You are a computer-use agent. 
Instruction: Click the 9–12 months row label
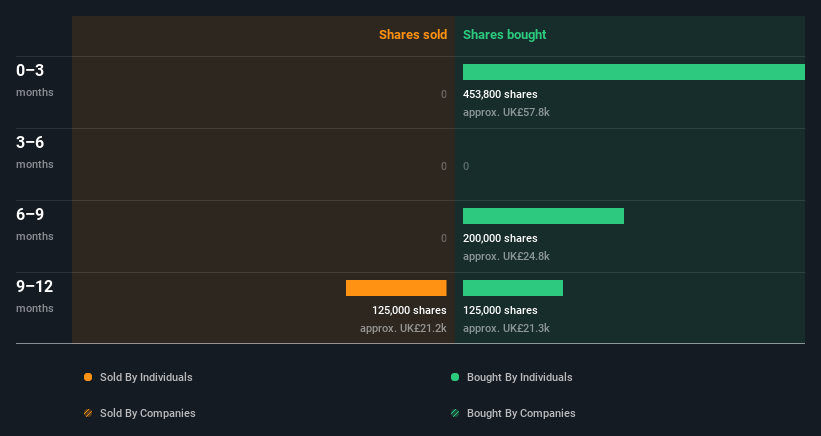click(35, 296)
